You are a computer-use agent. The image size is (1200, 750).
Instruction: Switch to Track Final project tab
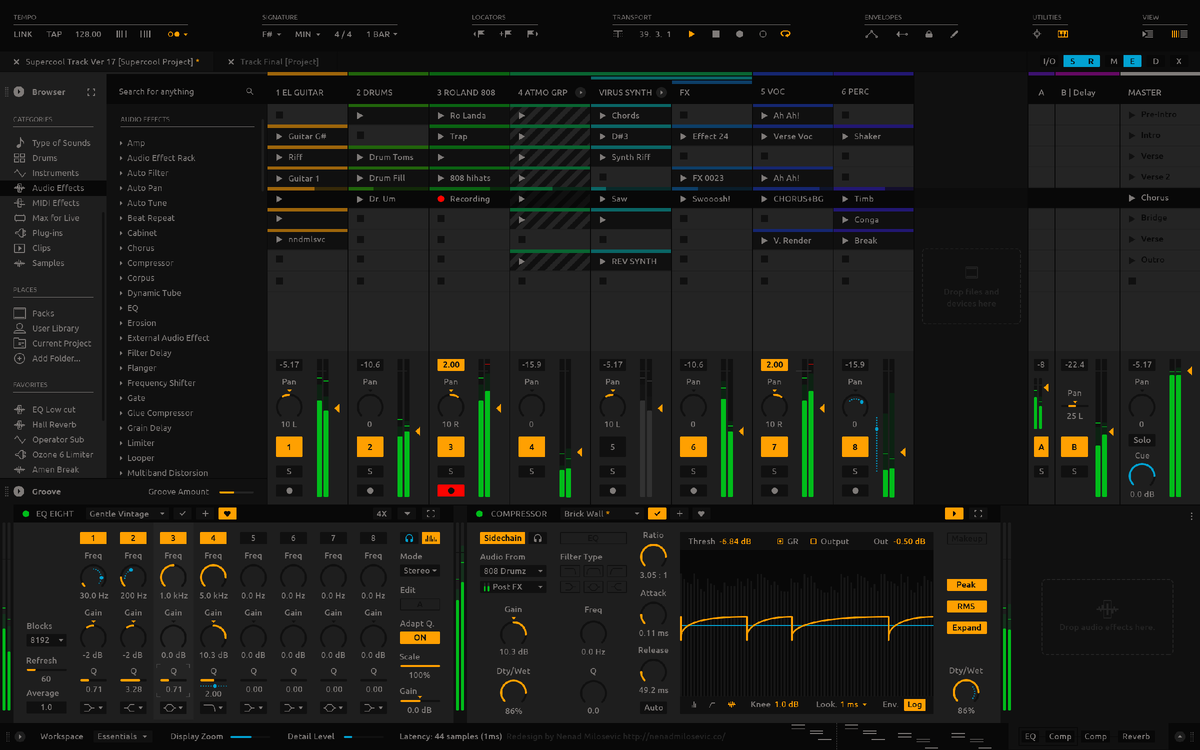point(275,62)
